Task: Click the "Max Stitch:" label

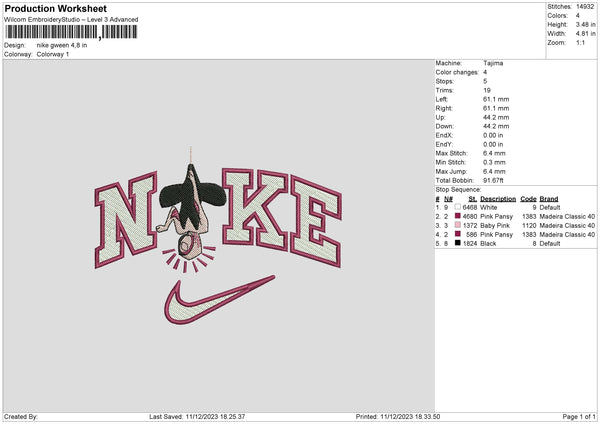Action: tap(452, 153)
